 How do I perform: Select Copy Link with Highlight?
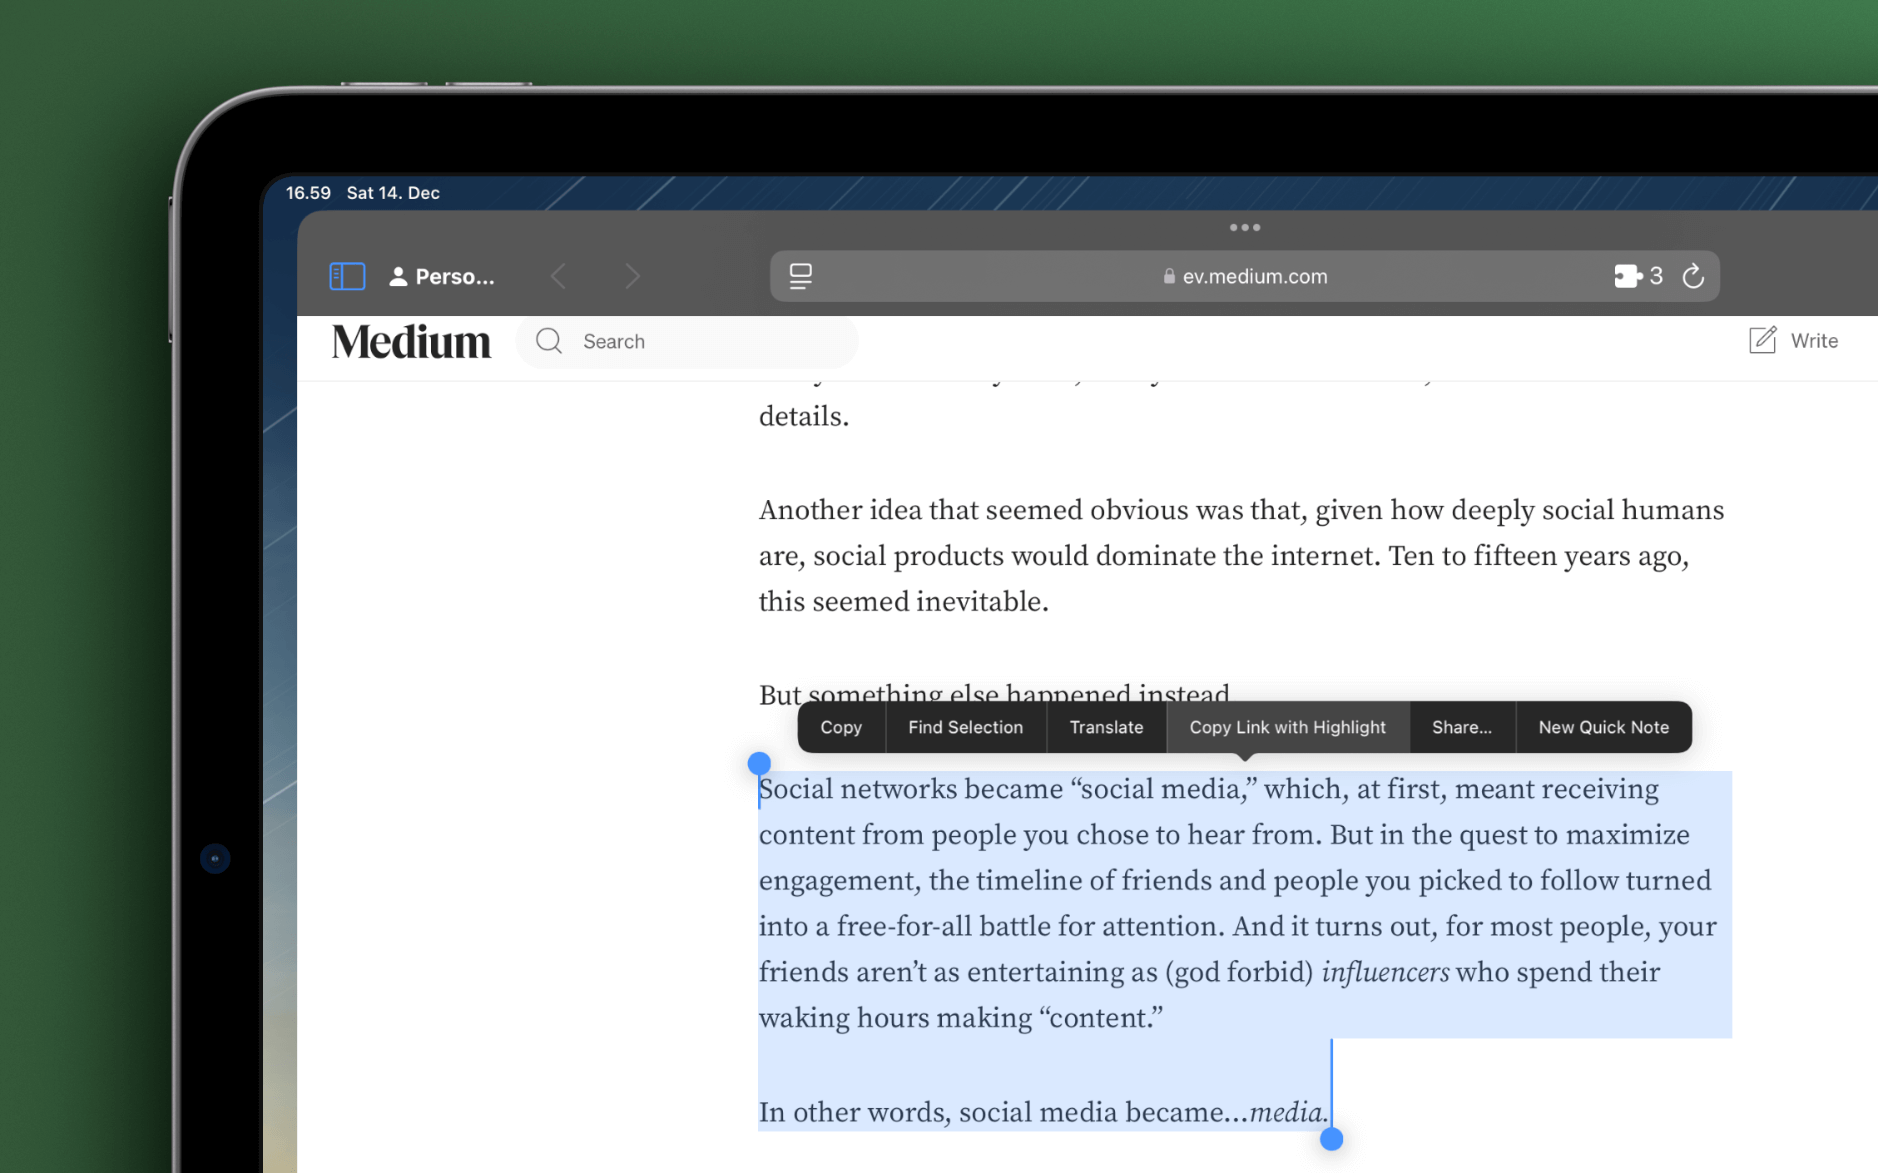[1287, 727]
